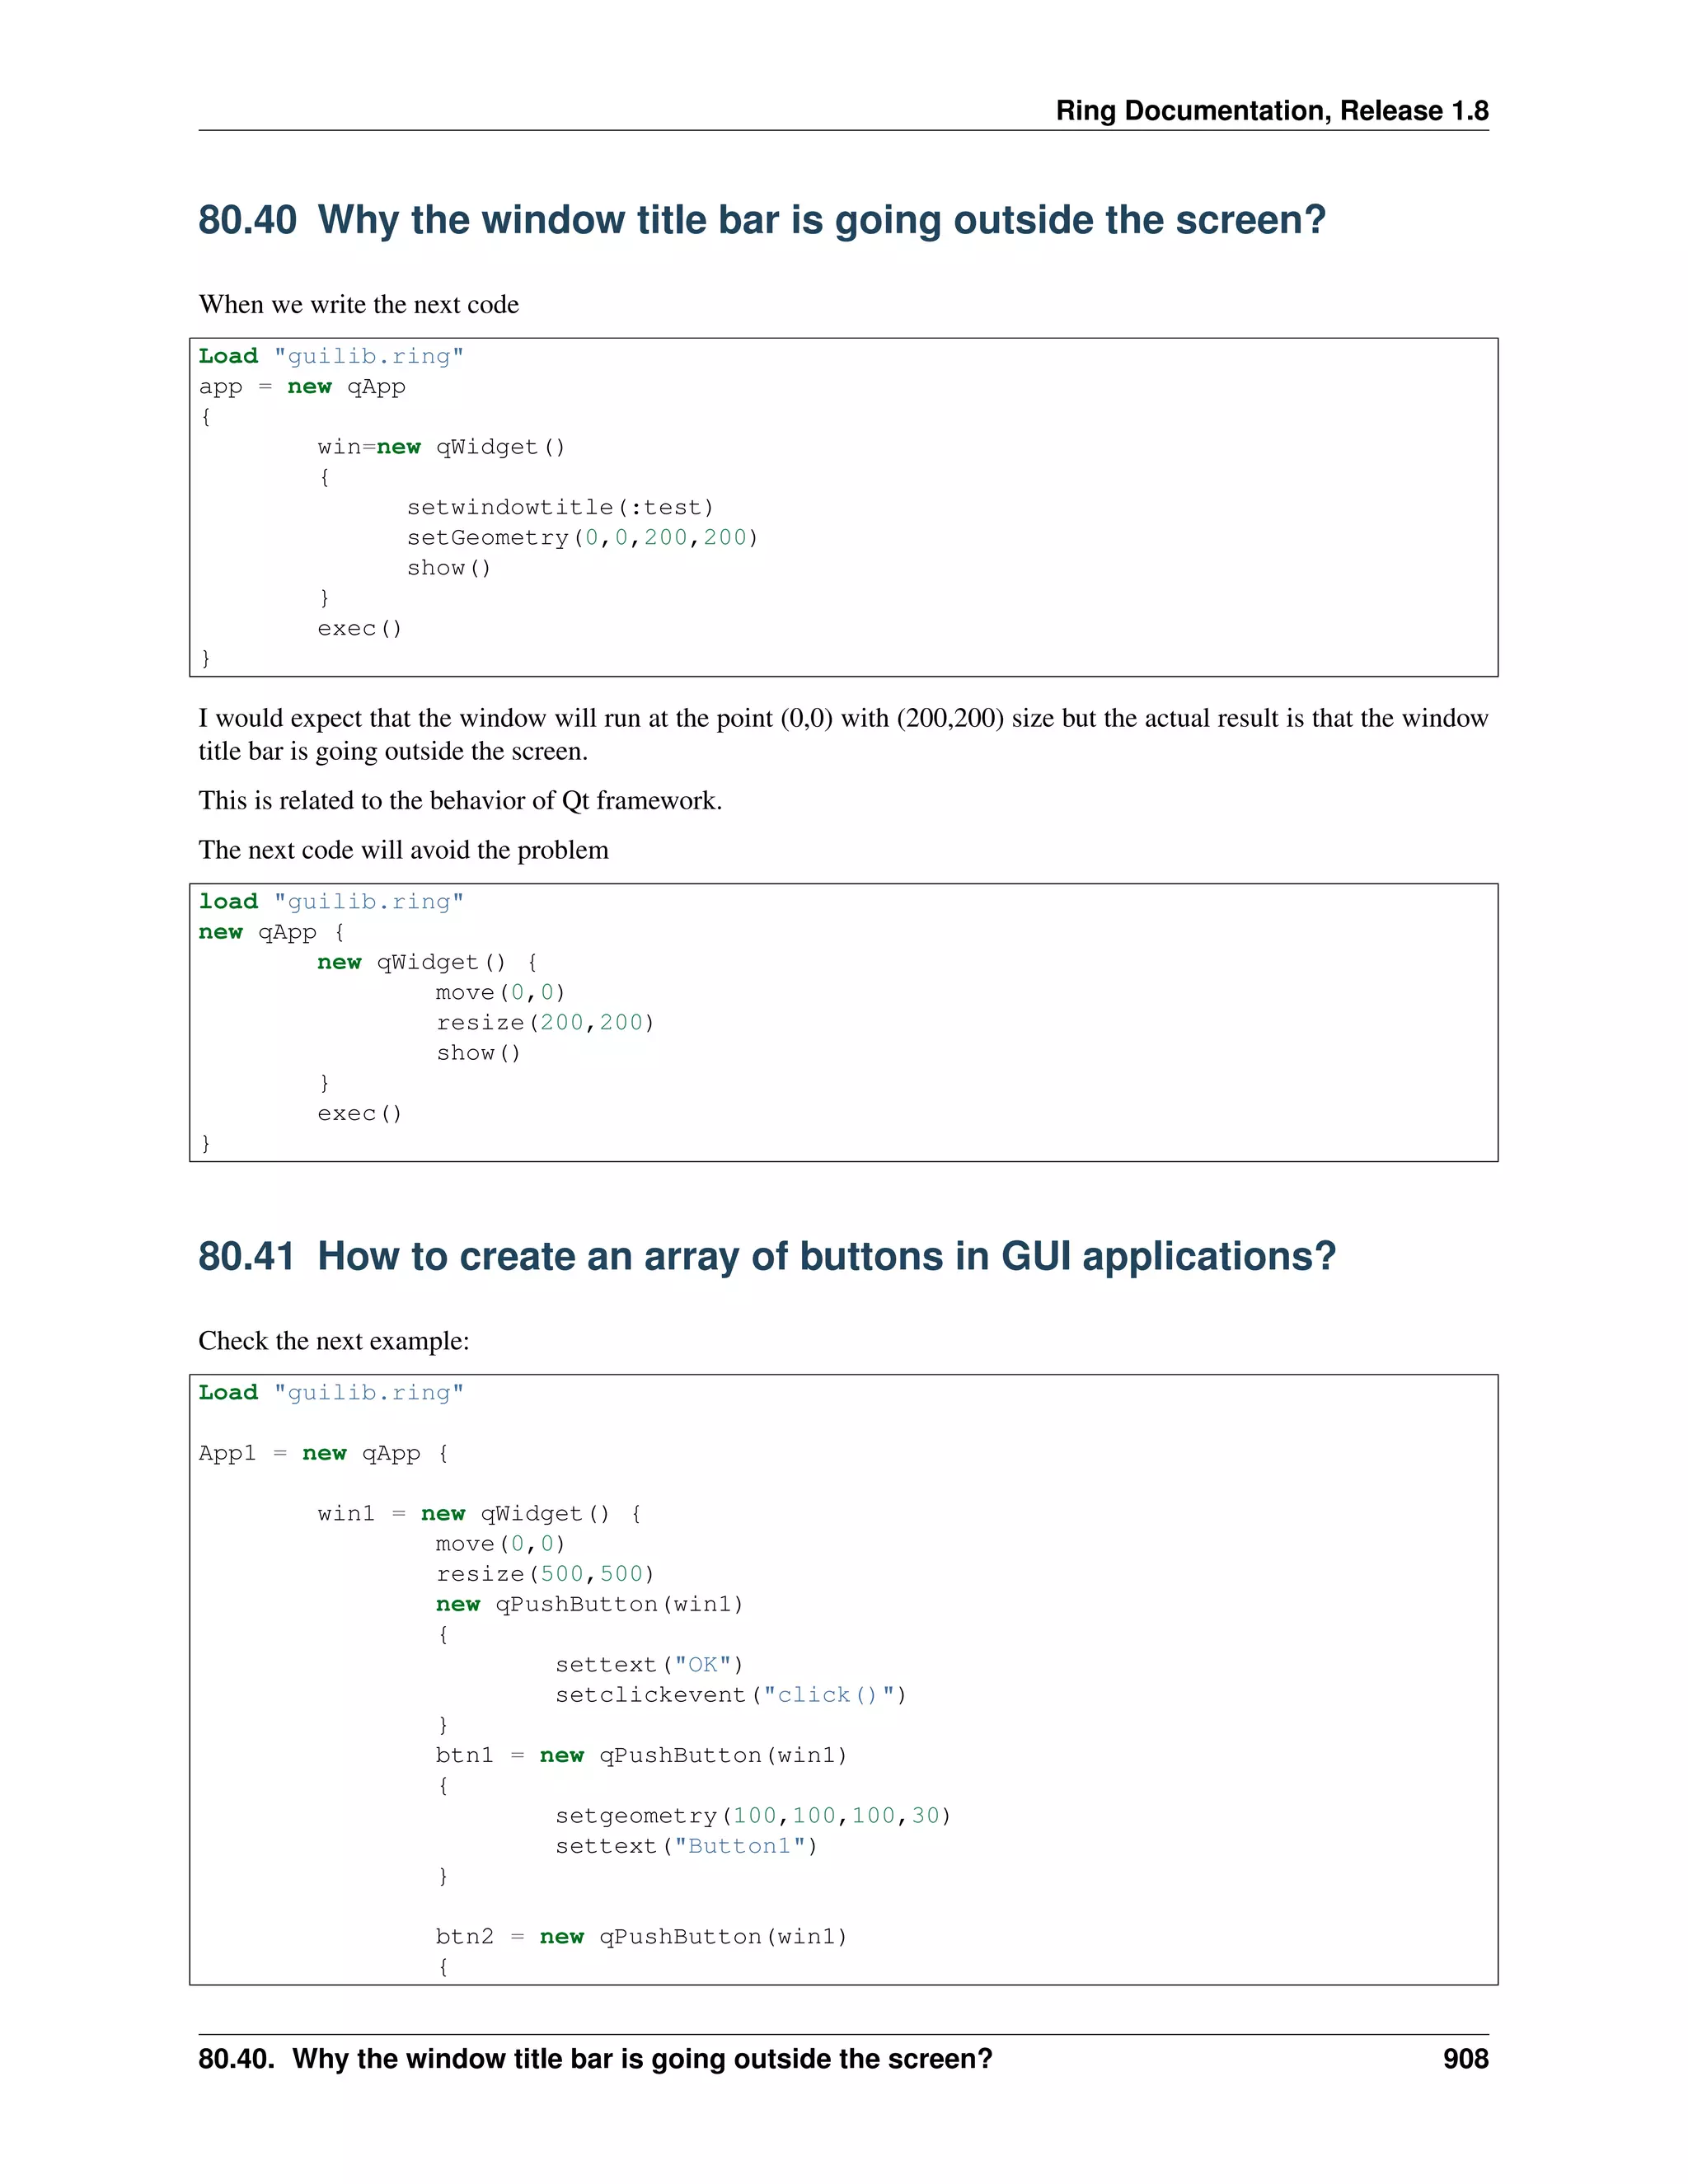
Task: Click the footer section title text
Action: click(x=595, y=2059)
